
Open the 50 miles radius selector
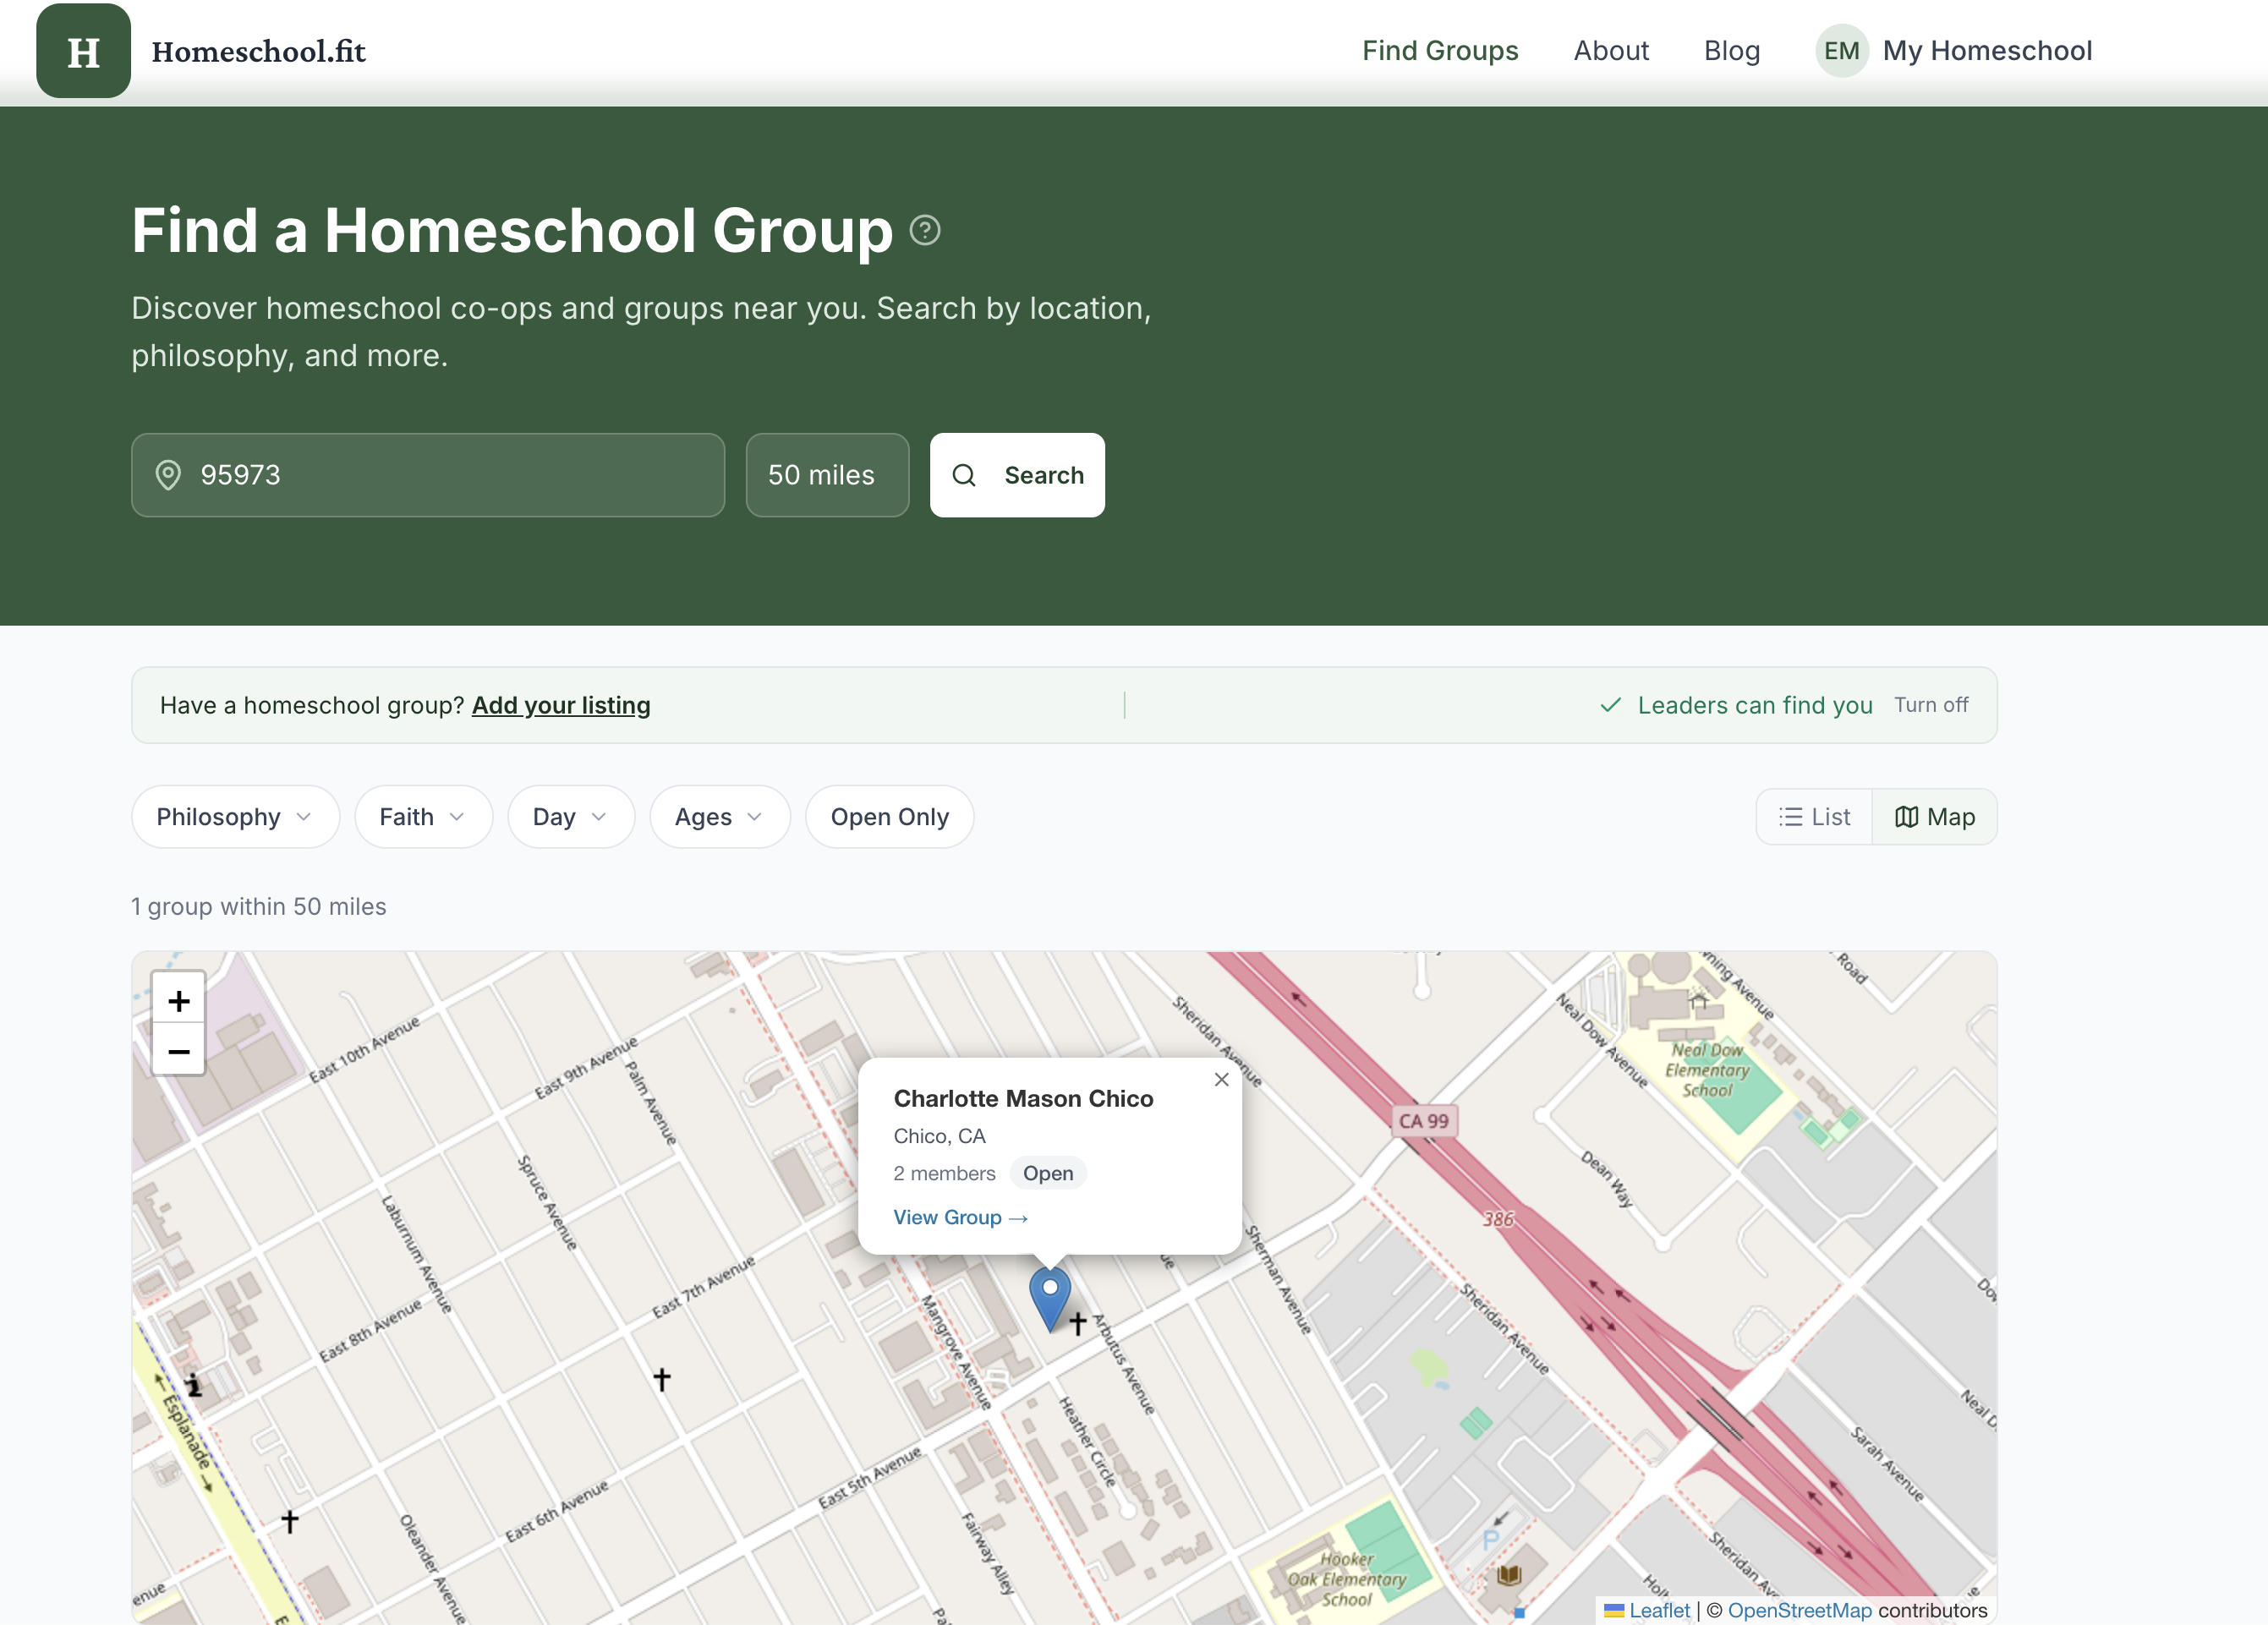[x=827, y=475]
